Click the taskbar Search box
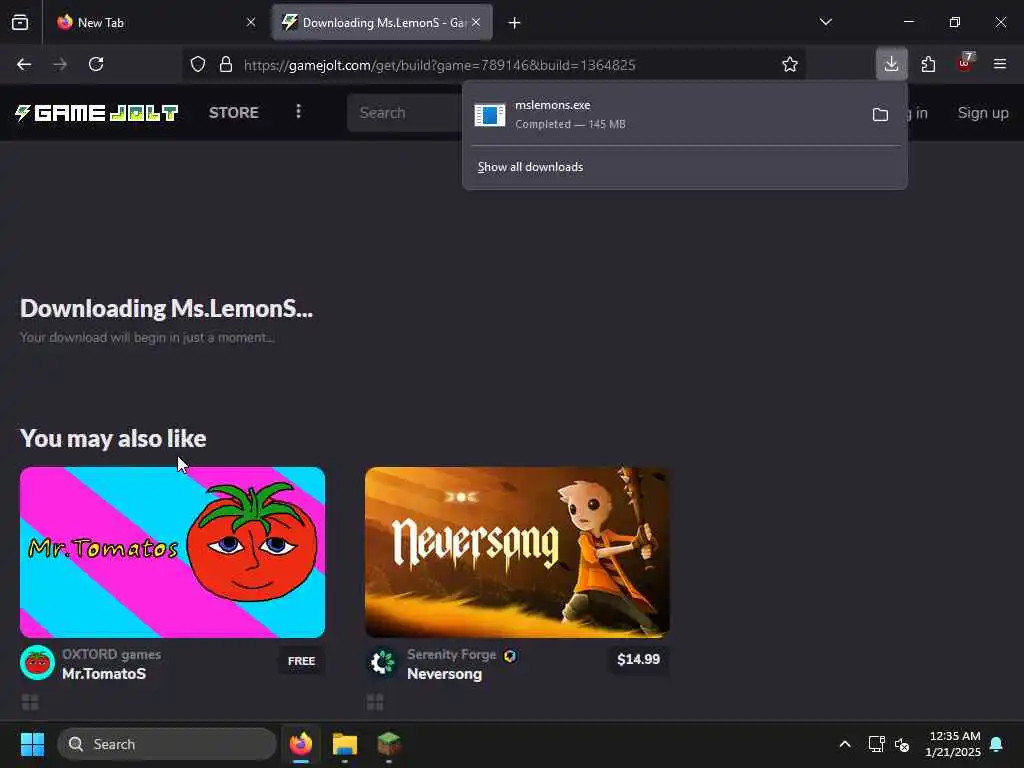The height and width of the screenshot is (768, 1024). pos(167,744)
